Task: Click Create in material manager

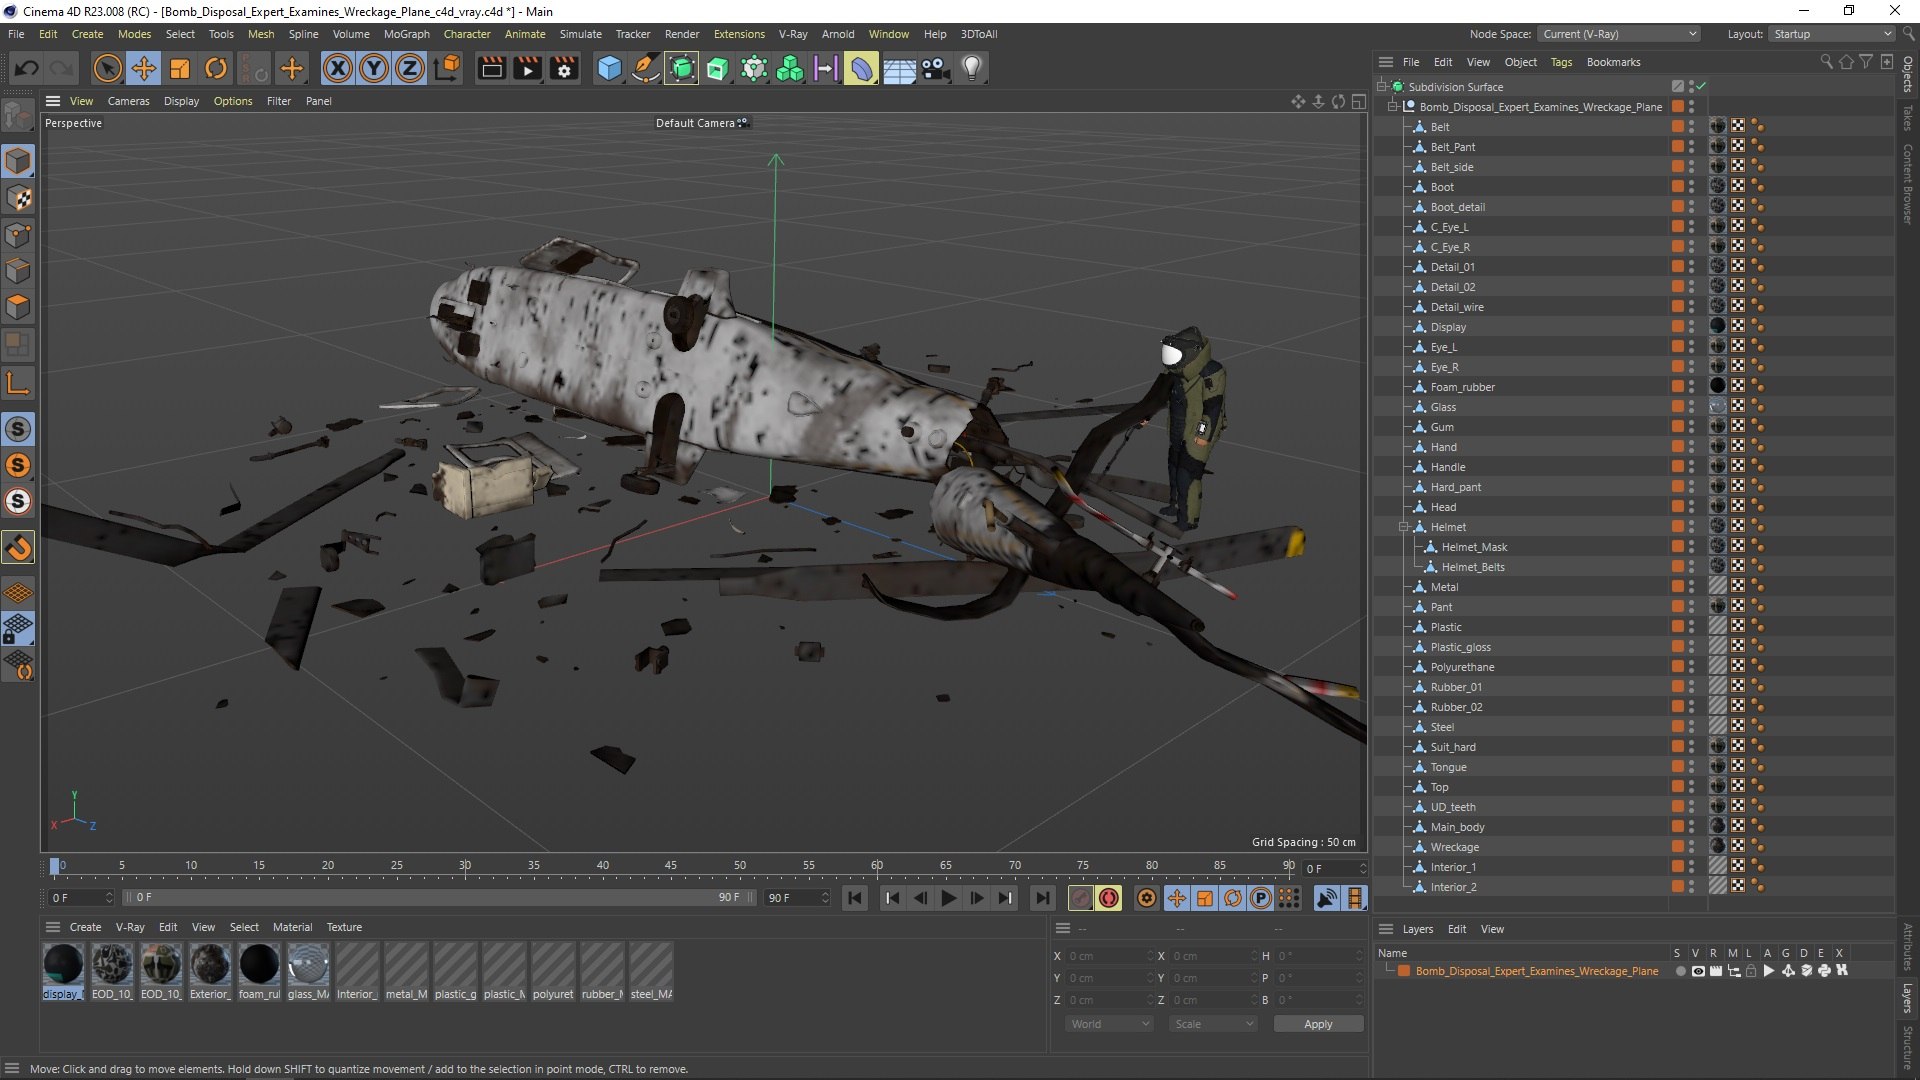Action: [x=85, y=927]
